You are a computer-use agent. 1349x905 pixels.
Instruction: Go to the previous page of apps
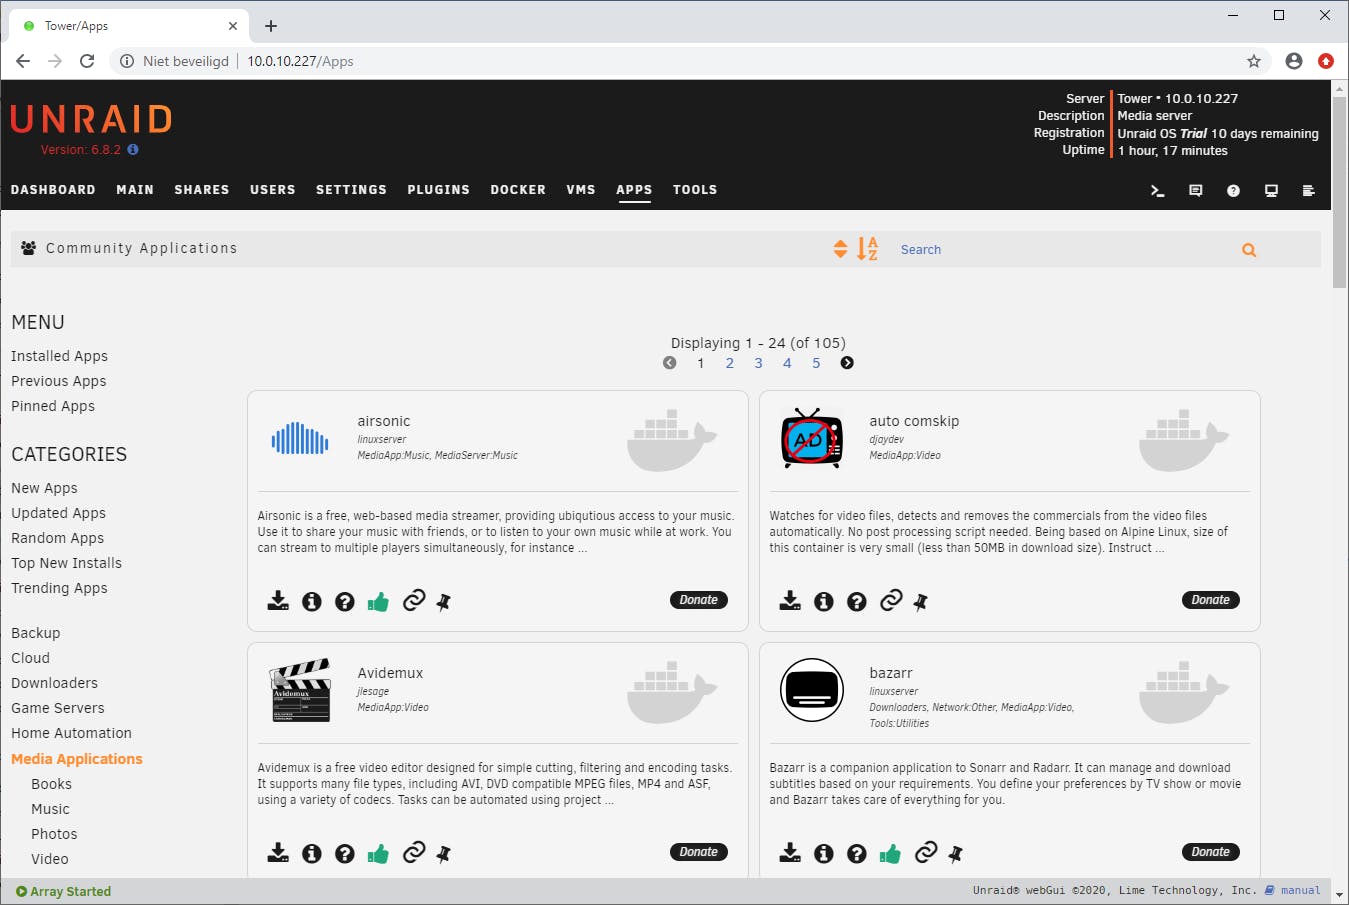click(670, 363)
